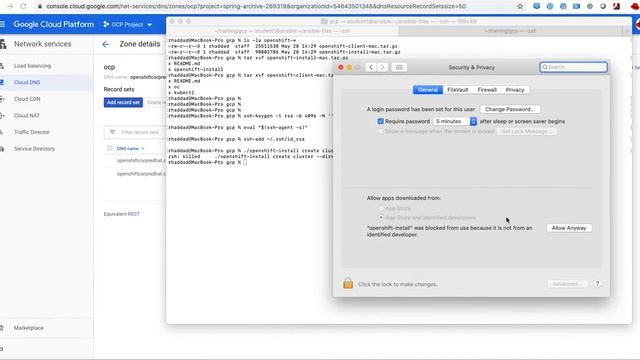This screenshot has height=360, width=640.
Task: Open the Google Cloud hamburger navigation menu
Action: click(2, 24)
